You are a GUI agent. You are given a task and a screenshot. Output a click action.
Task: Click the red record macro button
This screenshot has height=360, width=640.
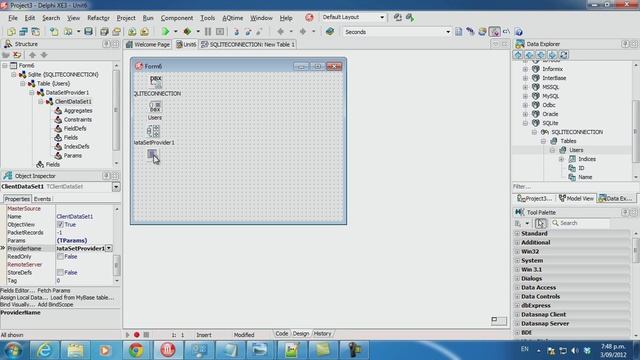click(137, 335)
